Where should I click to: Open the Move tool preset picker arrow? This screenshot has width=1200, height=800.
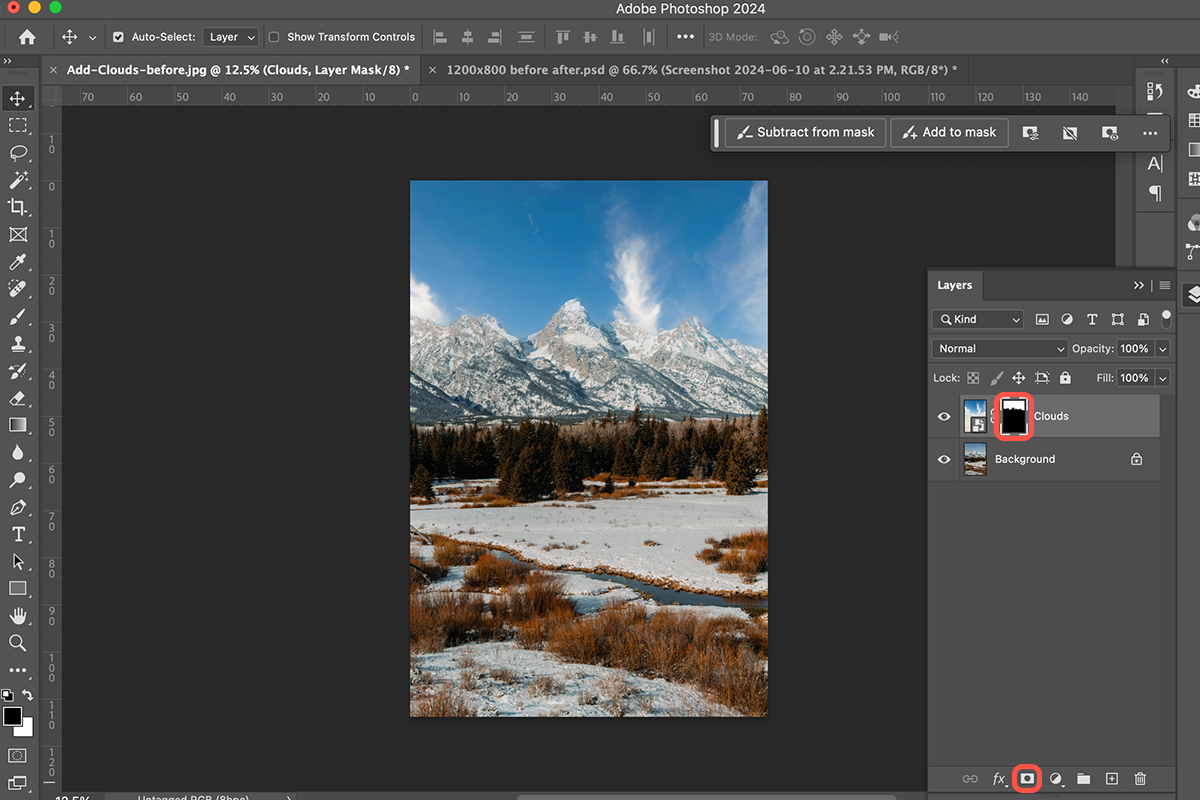point(93,37)
